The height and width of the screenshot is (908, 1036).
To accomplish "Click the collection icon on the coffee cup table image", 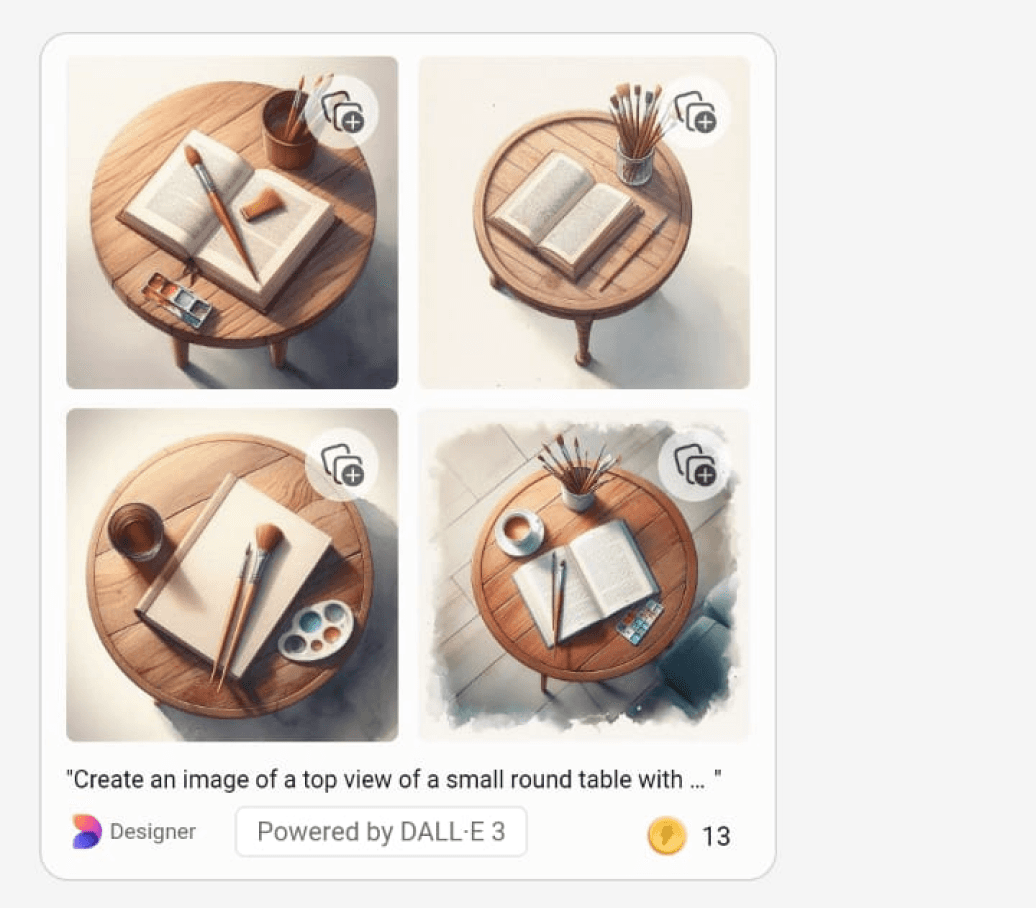I will click(x=694, y=464).
